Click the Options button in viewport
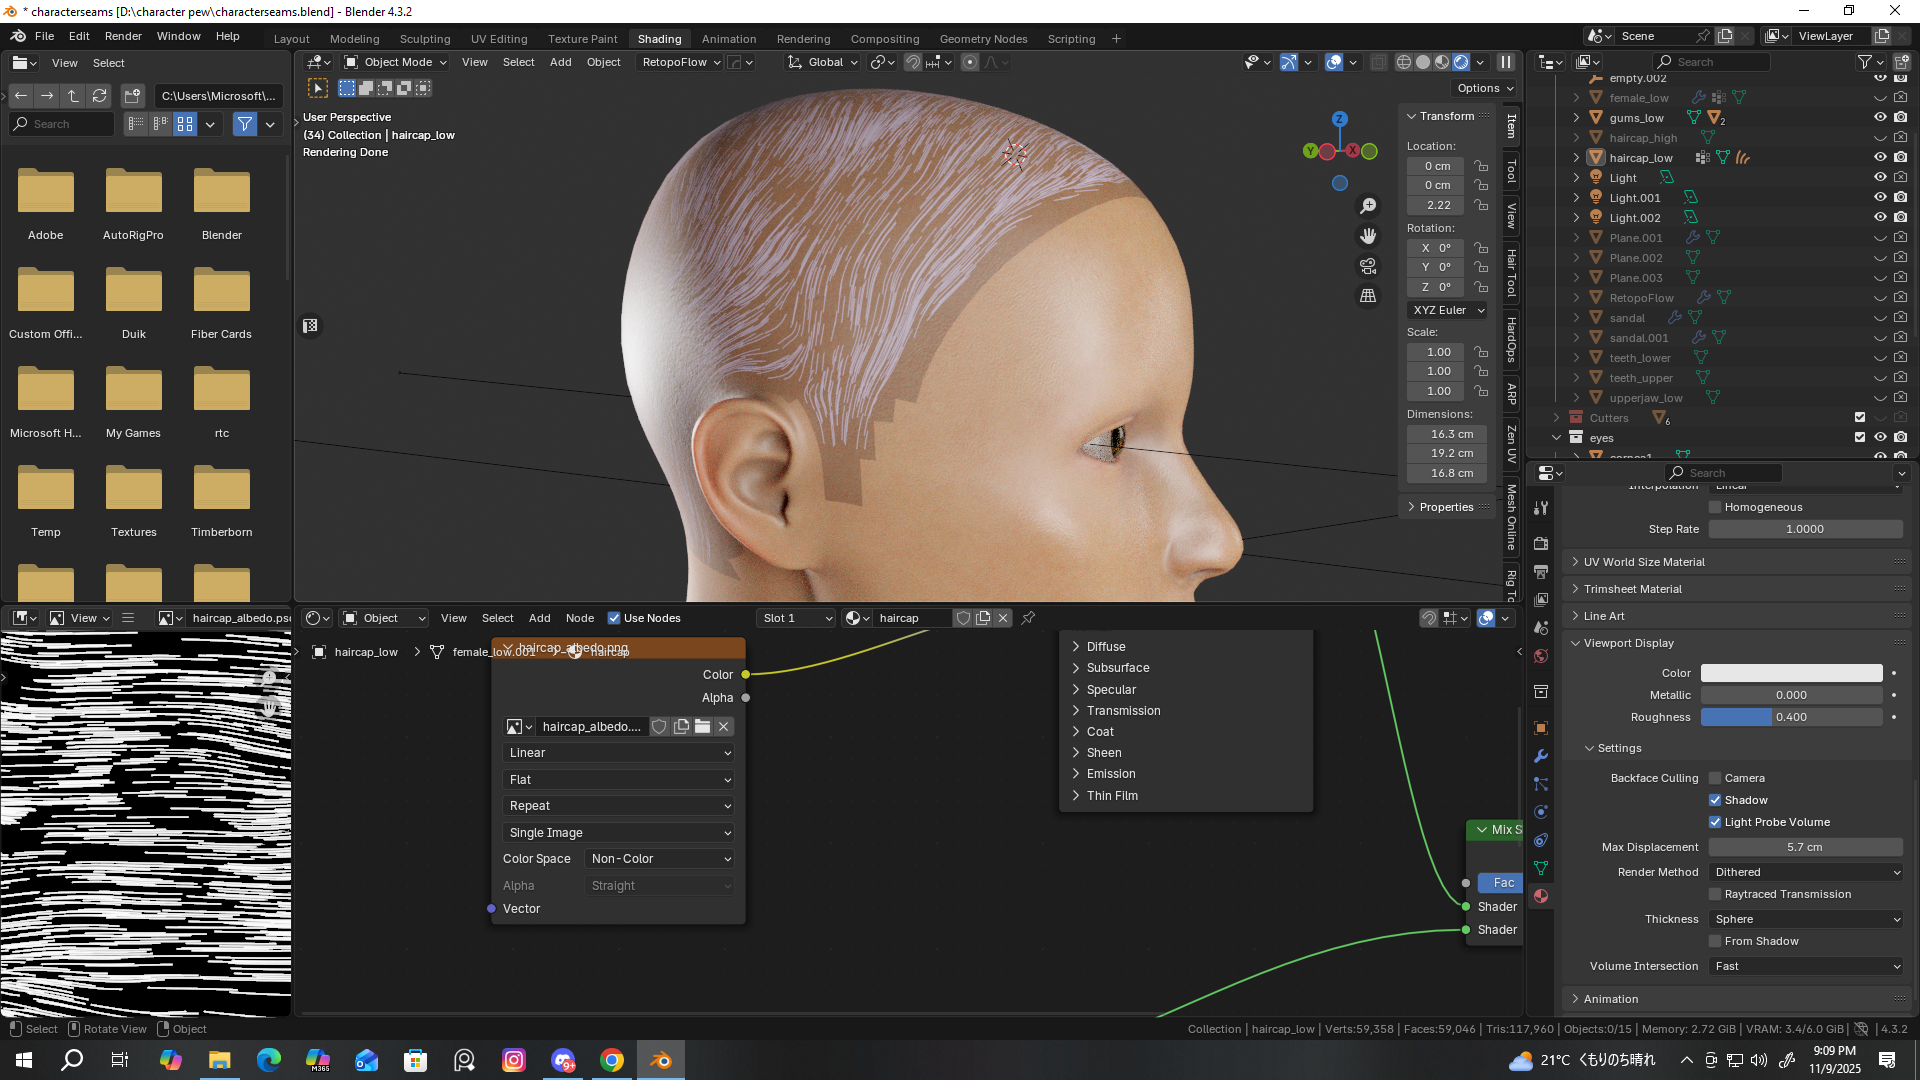This screenshot has width=1920, height=1080. 1486,88
